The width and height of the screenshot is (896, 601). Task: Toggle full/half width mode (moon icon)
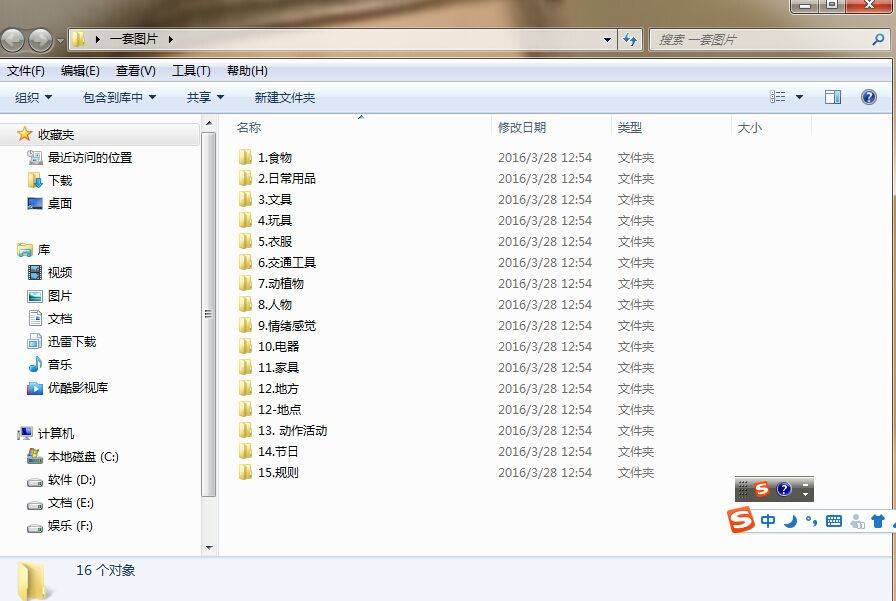[790, 521]
